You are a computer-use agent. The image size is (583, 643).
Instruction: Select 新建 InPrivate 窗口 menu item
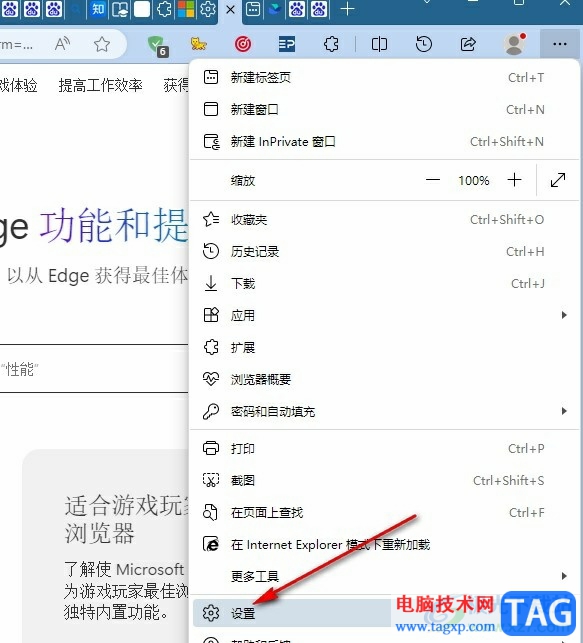384,141
